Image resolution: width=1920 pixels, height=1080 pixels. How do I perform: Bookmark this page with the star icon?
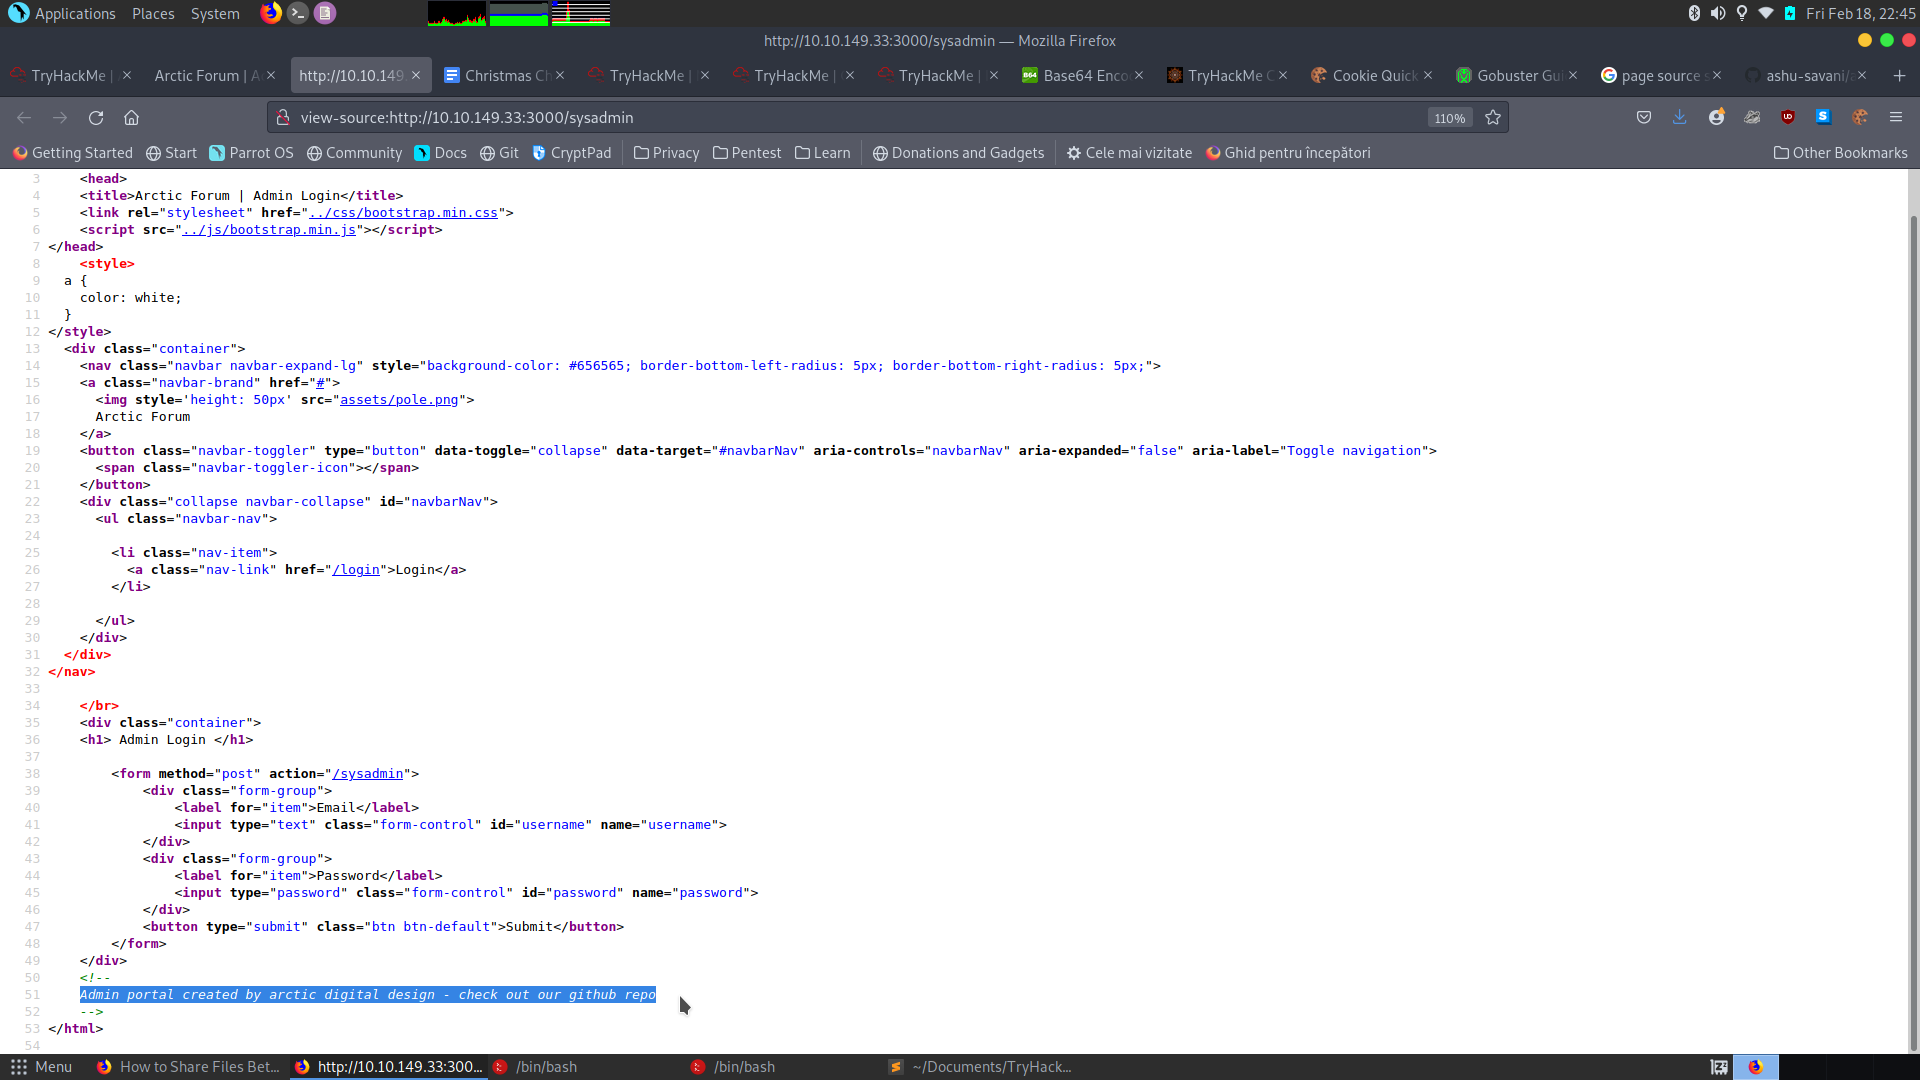pos(1493,118)
